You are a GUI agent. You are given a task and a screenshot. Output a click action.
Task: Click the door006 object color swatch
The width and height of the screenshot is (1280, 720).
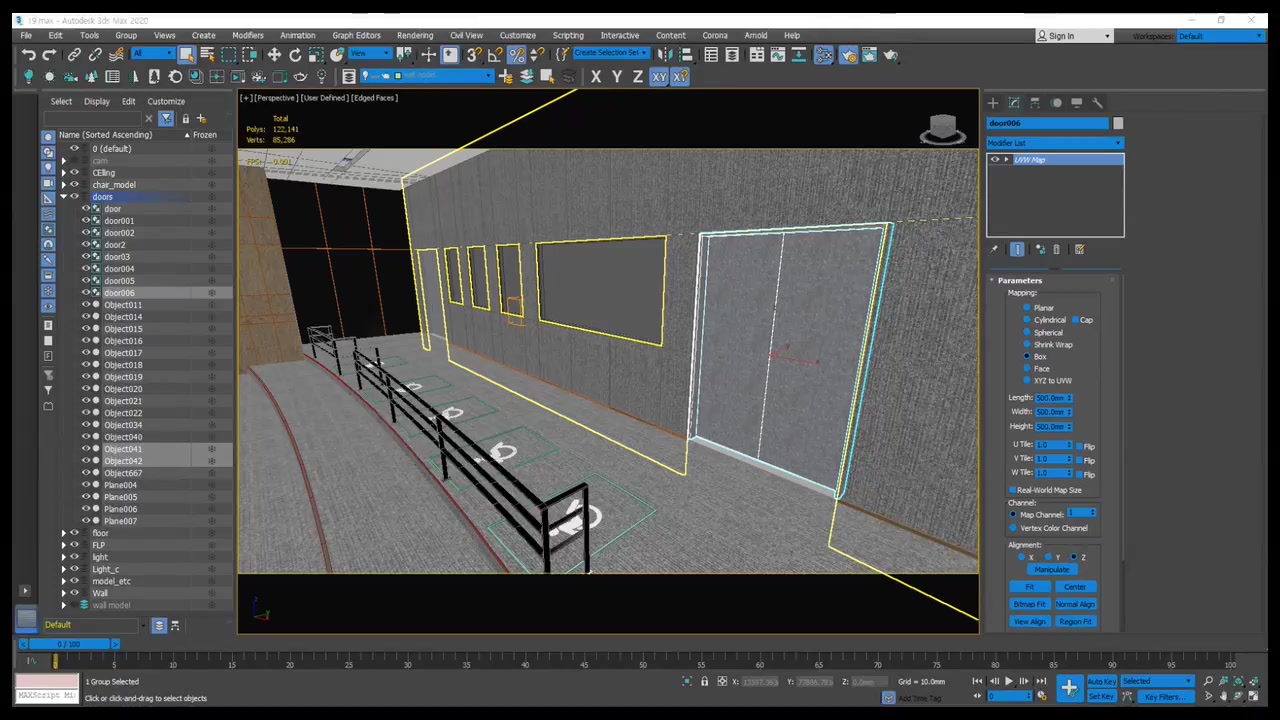coord(1118,123)
